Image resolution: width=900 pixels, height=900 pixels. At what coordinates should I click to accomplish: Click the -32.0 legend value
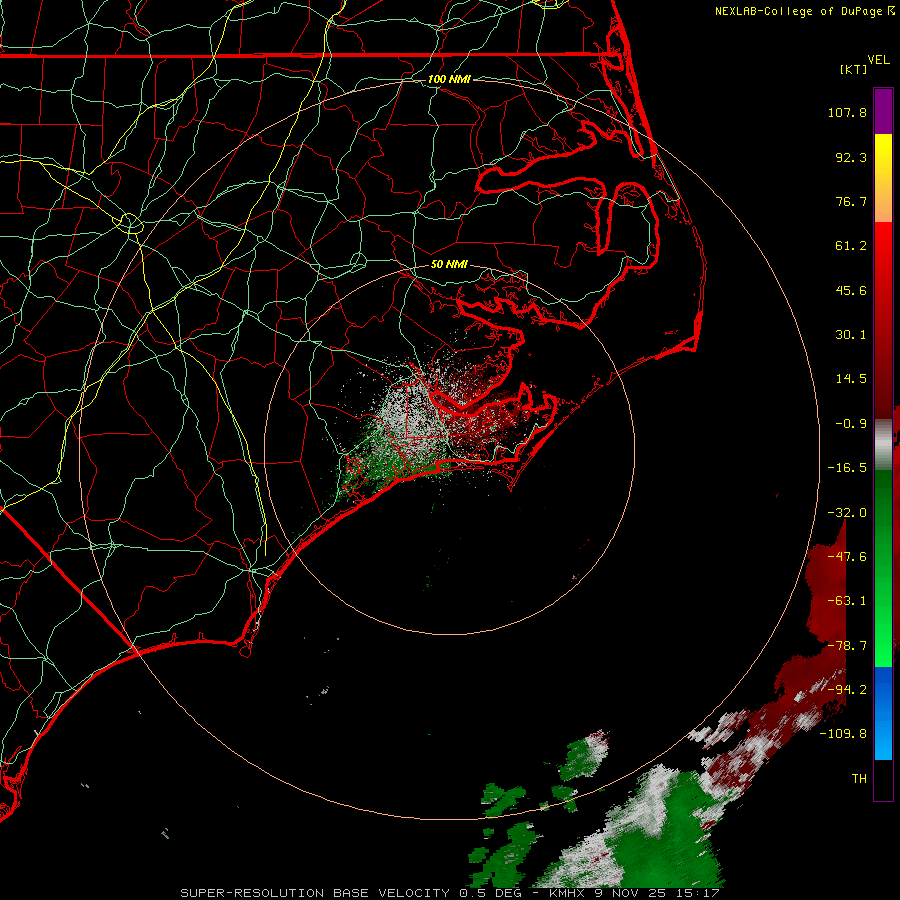pos(847,513)
